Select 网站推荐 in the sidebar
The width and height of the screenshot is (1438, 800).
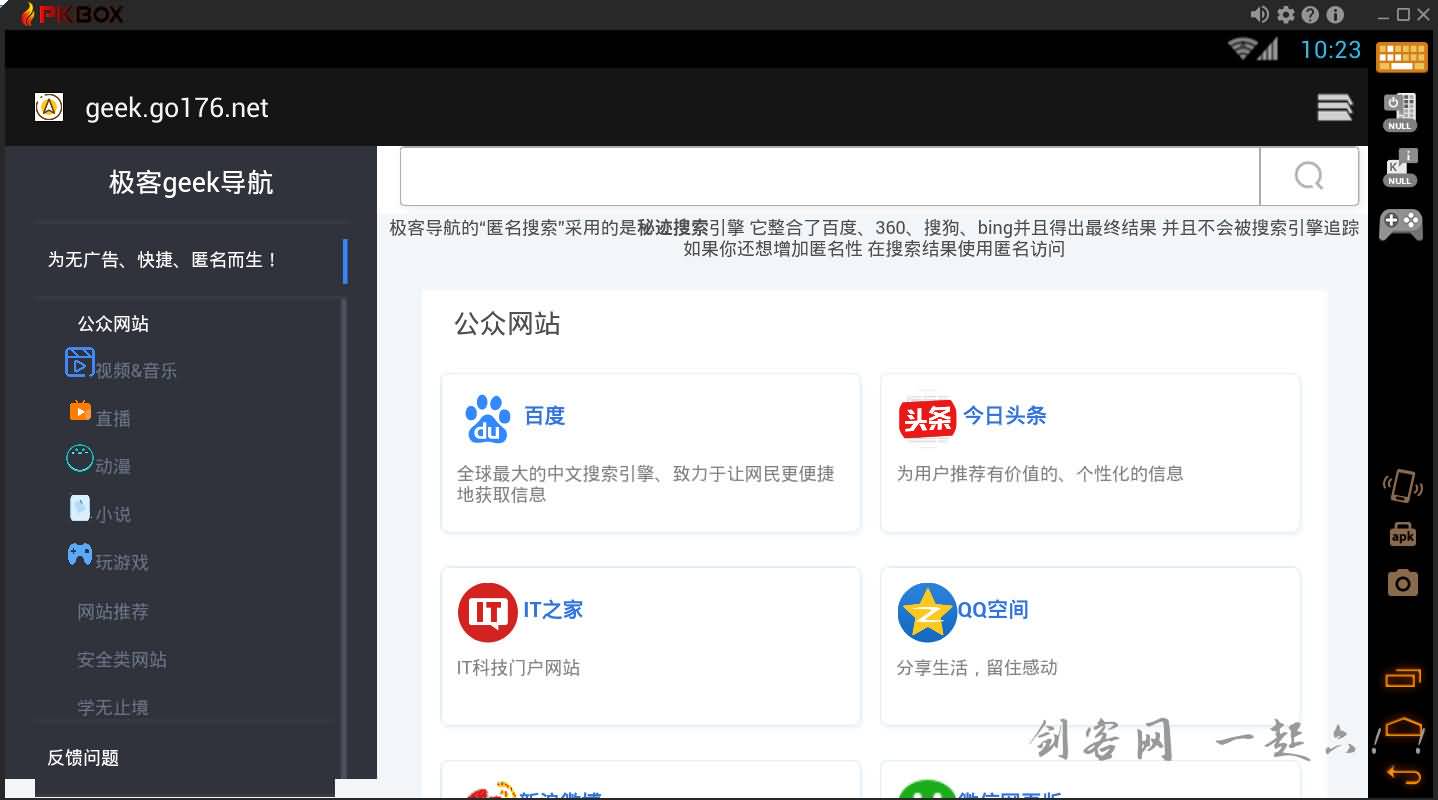(113, 611)
